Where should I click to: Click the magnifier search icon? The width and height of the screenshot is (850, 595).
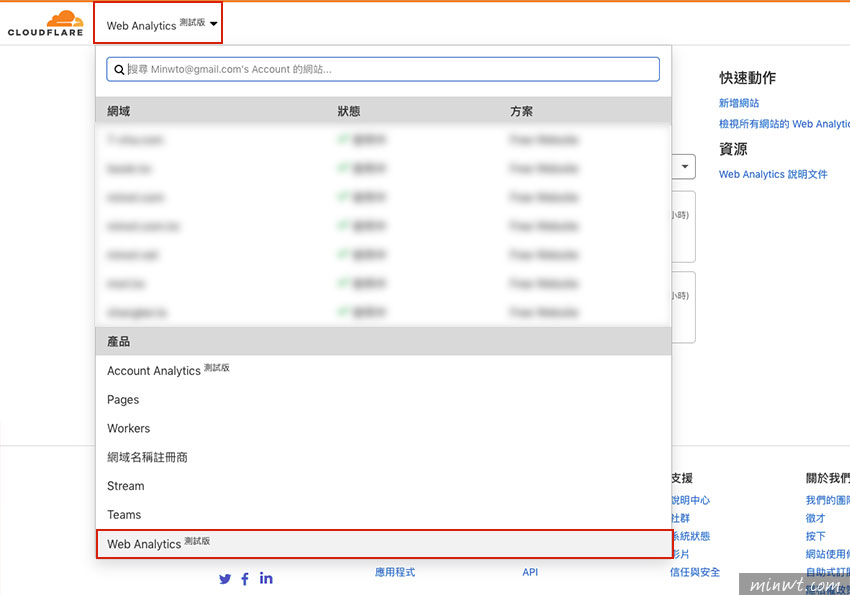point(119,69)
